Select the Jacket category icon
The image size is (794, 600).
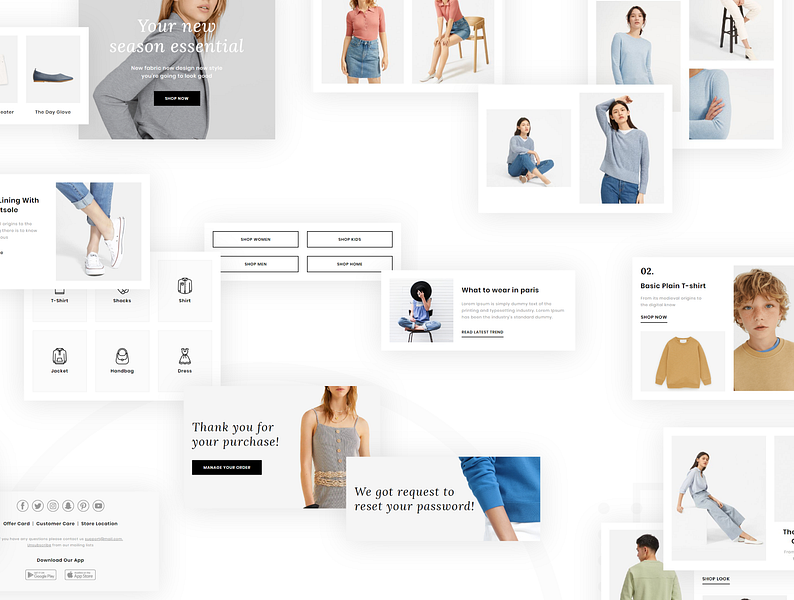click(59, 356)
